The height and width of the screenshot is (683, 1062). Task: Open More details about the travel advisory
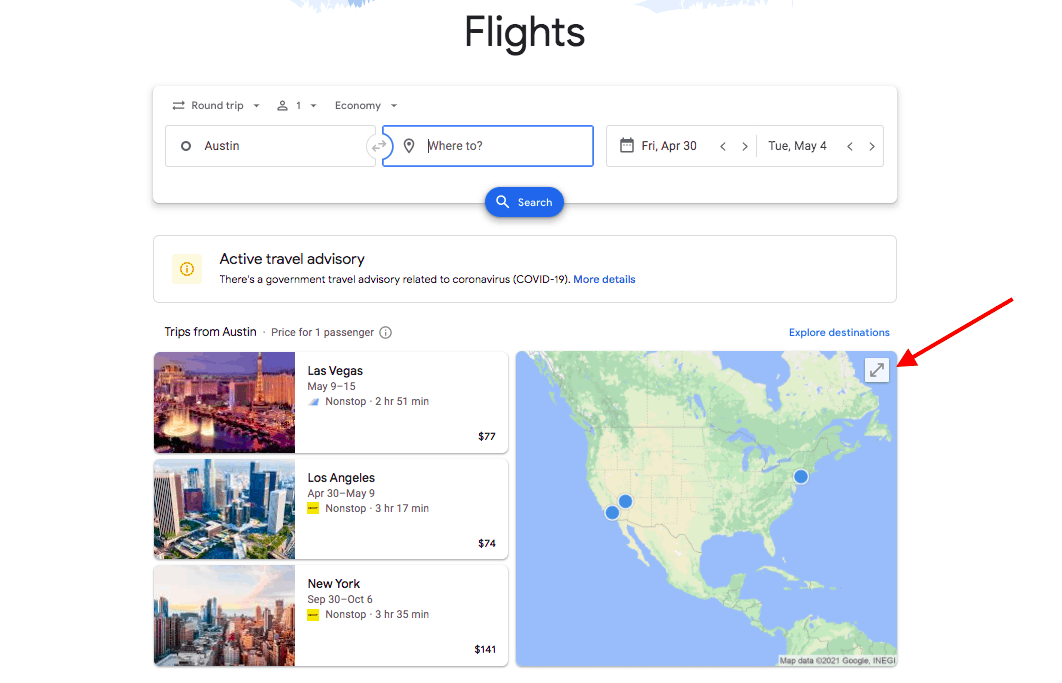[604, 279]
